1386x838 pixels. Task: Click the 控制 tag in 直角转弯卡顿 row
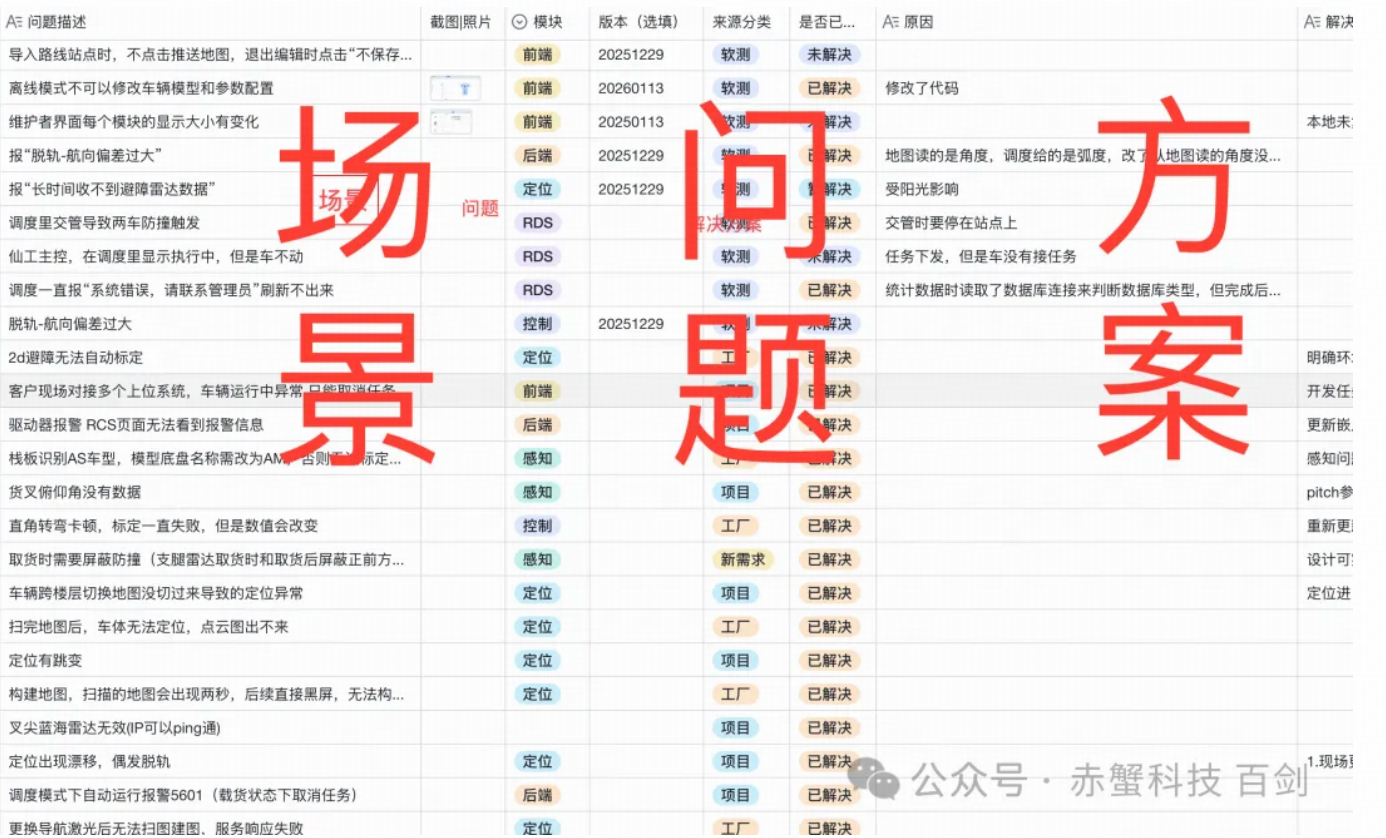[537, 526]
